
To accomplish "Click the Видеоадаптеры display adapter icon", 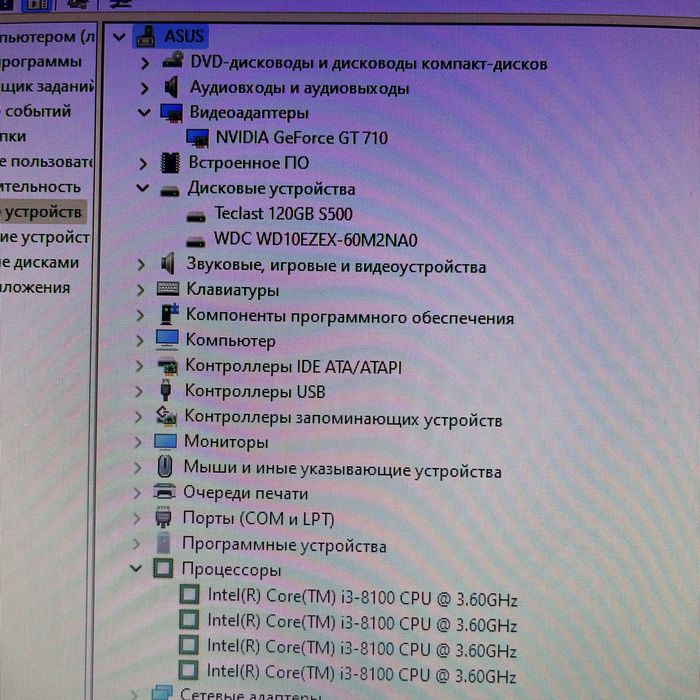I will click(x=171, y=112).
